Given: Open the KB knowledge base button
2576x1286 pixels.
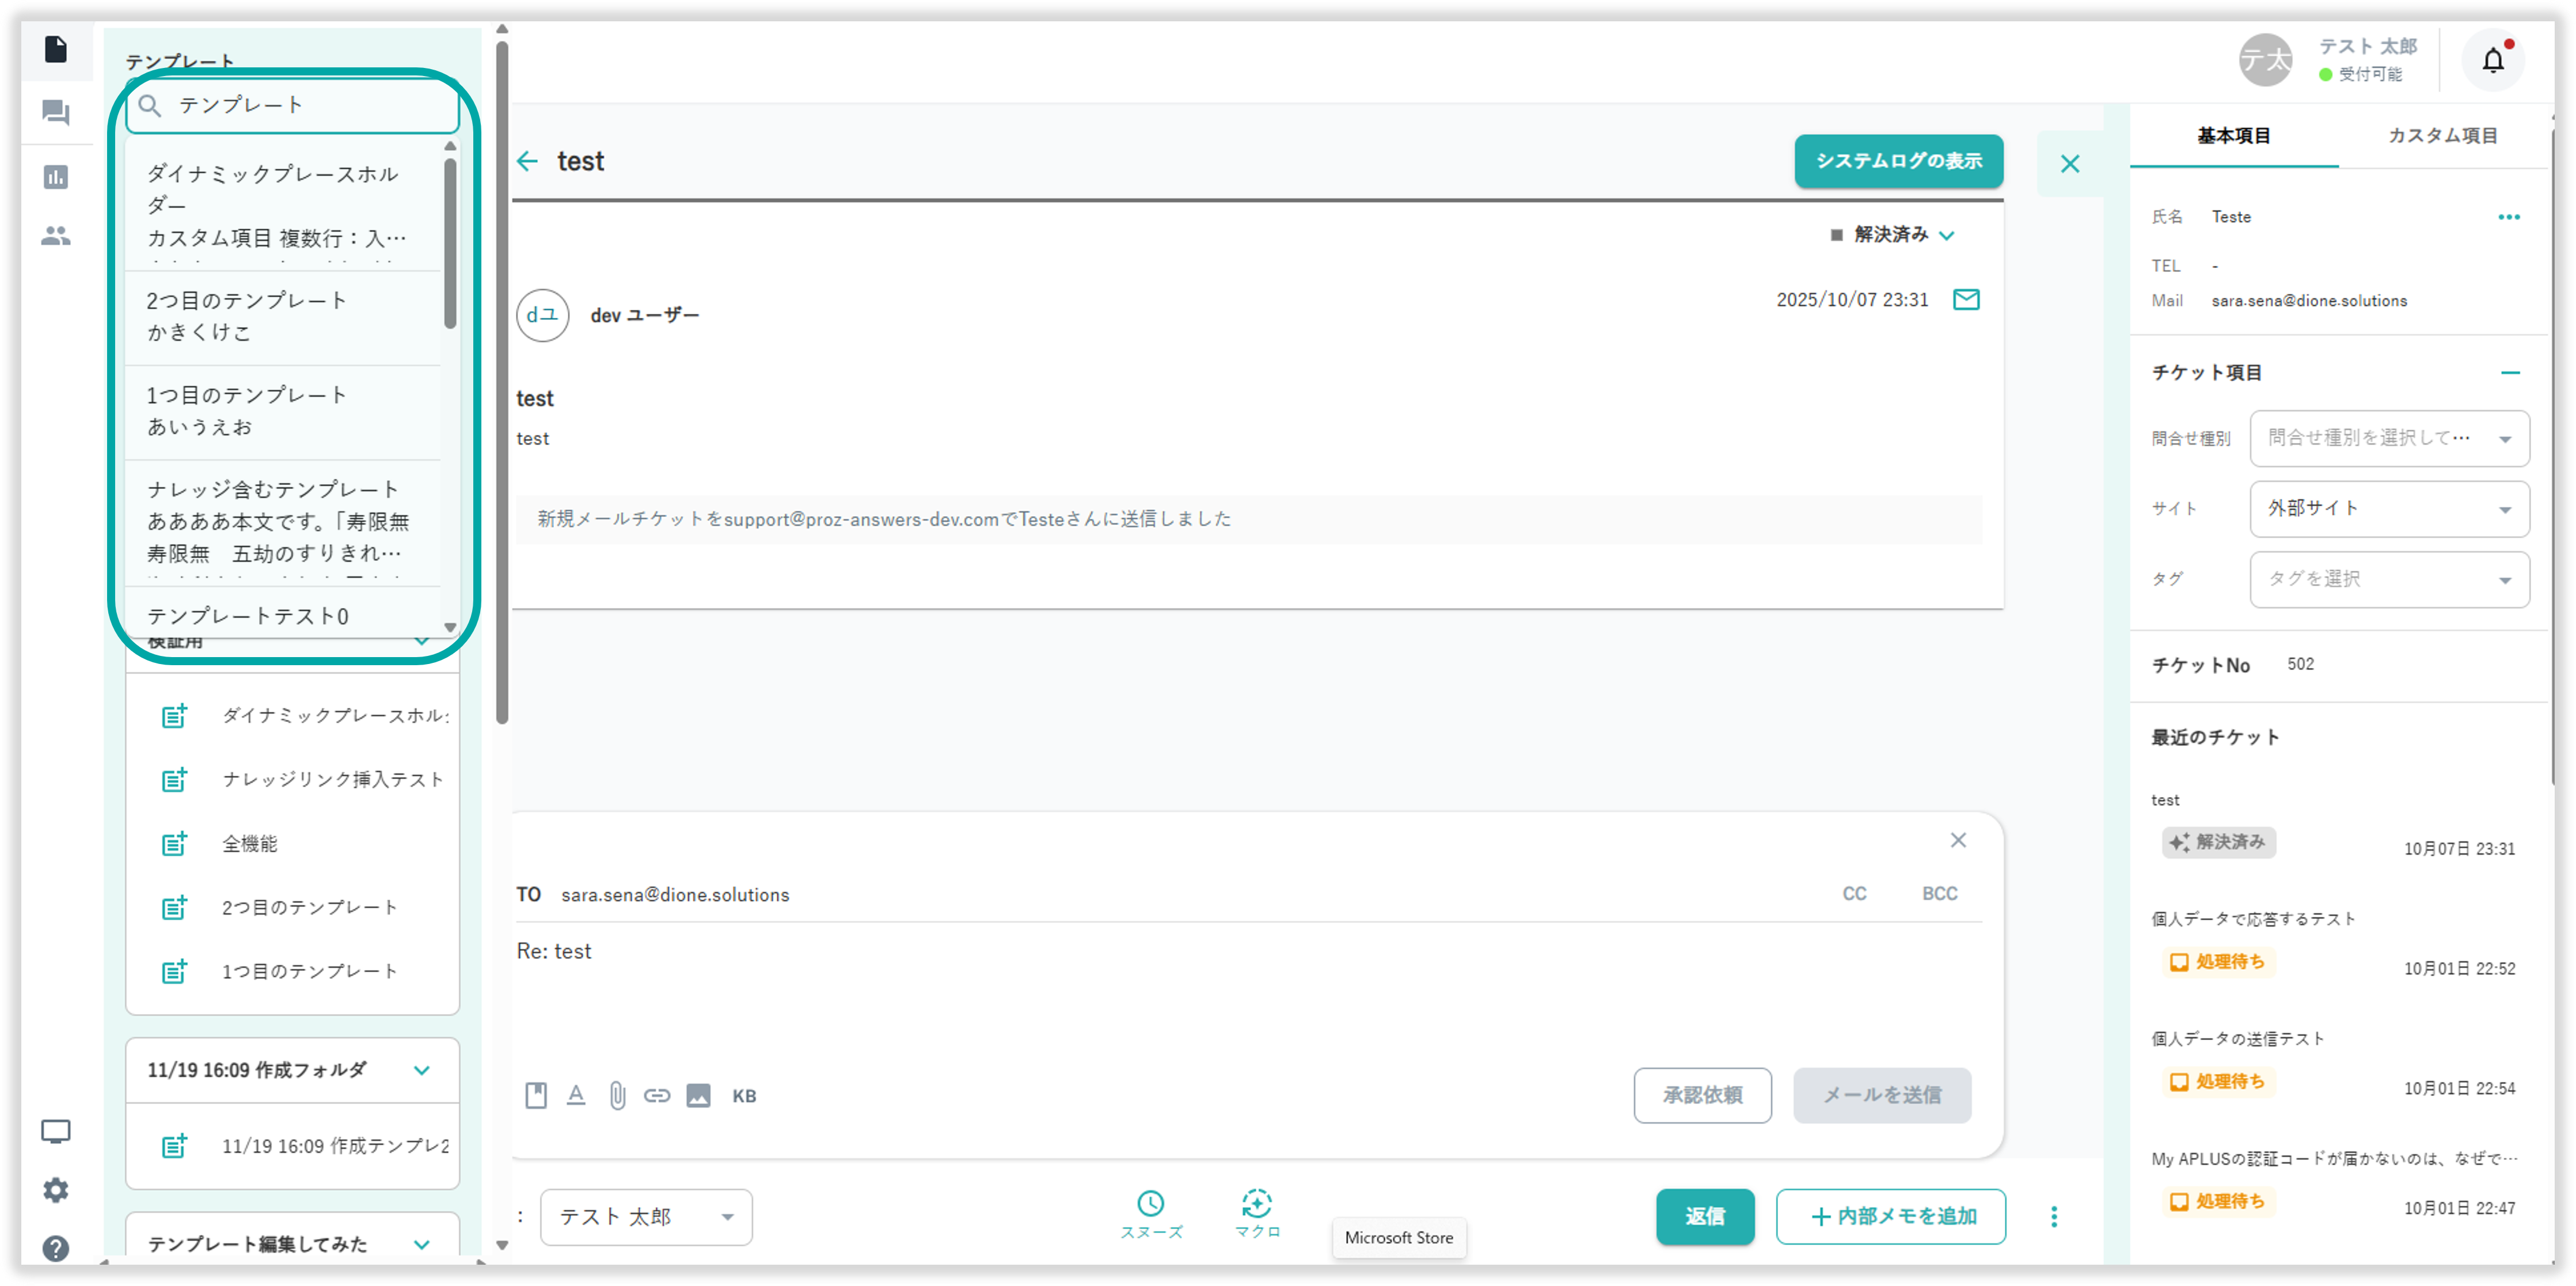Looking at the screenshot, I should 744,1096.
